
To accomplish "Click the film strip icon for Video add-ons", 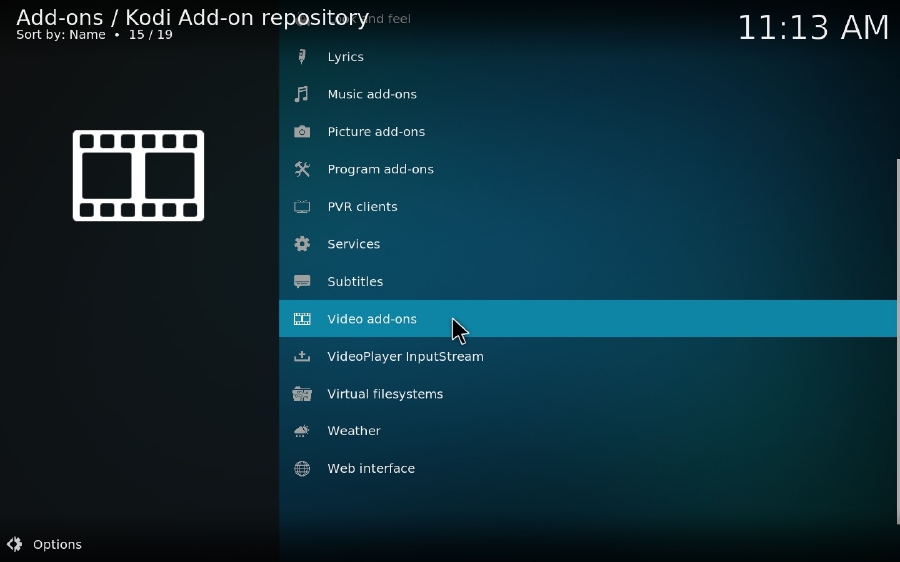I will (302, 319).
